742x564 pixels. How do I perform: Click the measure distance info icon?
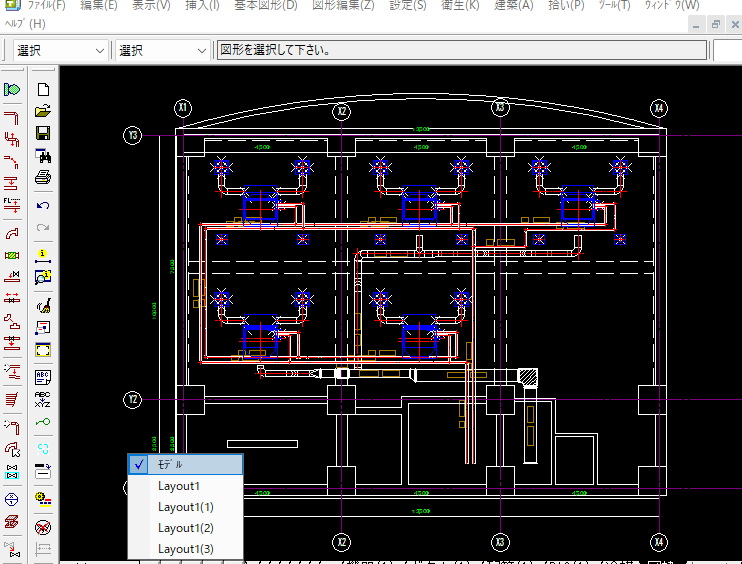pyautogui.click(x=43, y=255)
